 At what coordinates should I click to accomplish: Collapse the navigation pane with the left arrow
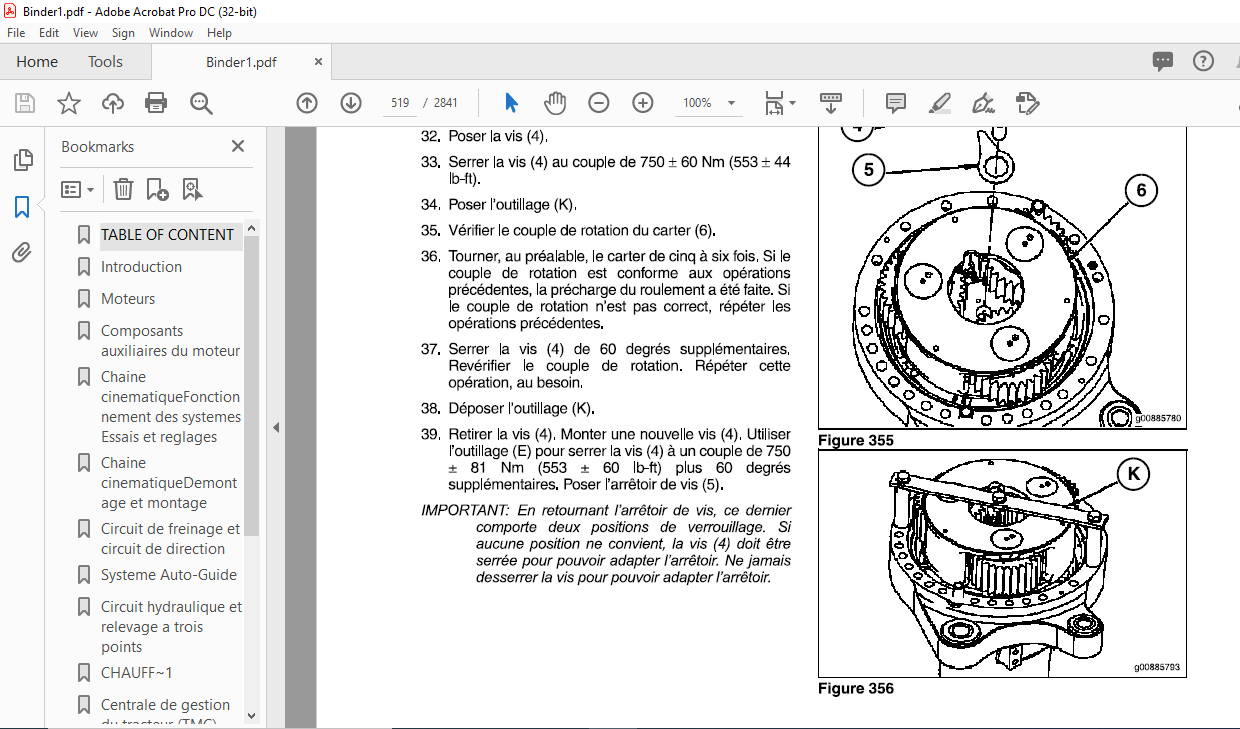(x=276, y=427)
